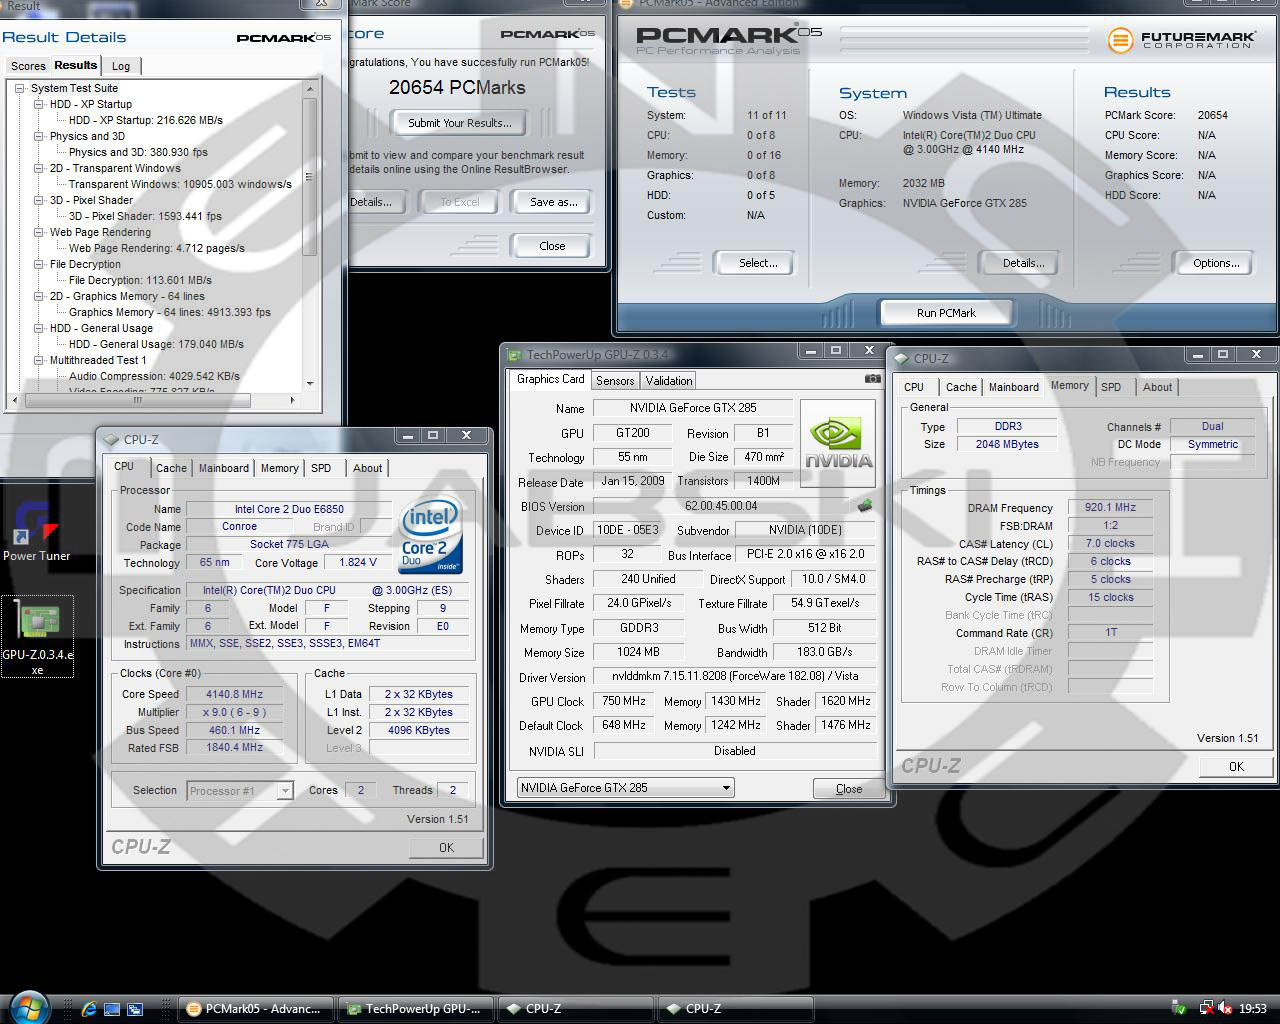Collapse the 3D - Pixel Shader node

point(39,200)
